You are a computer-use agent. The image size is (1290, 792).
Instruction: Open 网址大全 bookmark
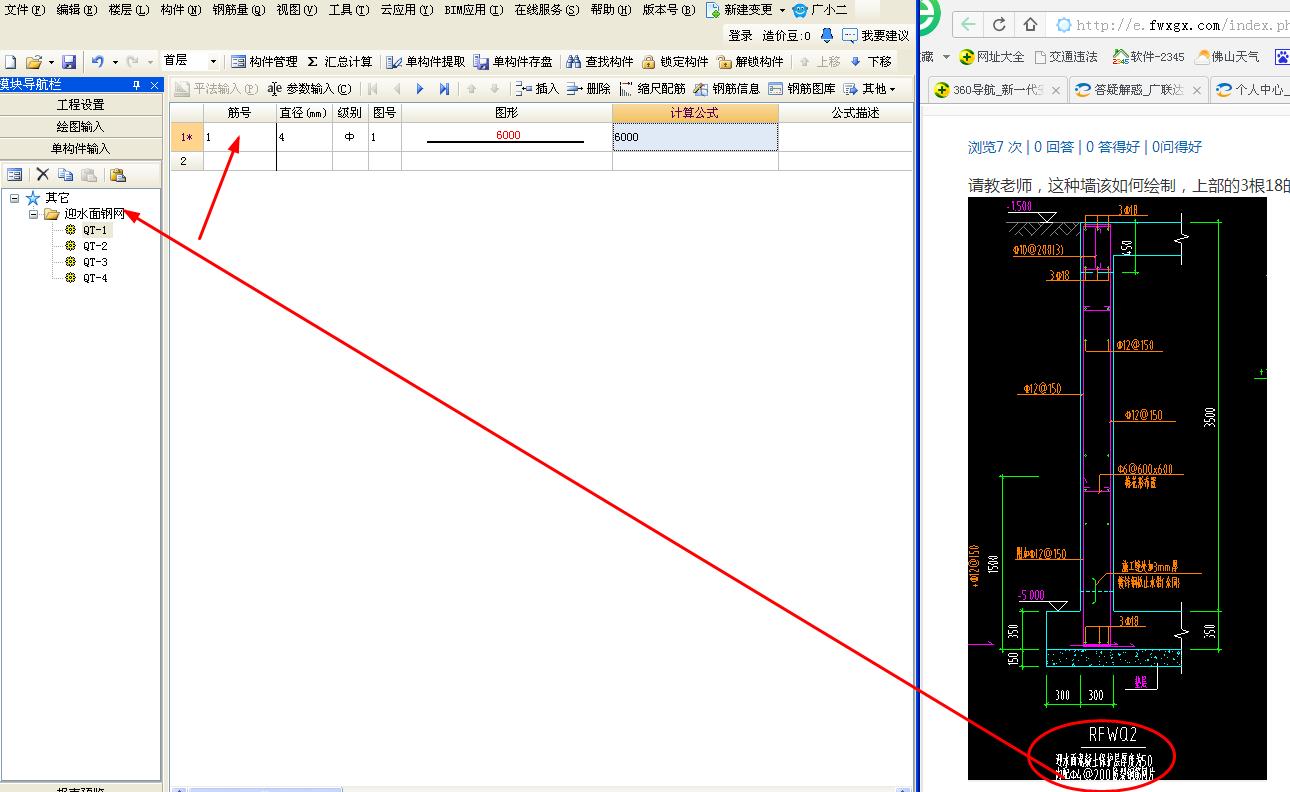[x=992, y=57]
